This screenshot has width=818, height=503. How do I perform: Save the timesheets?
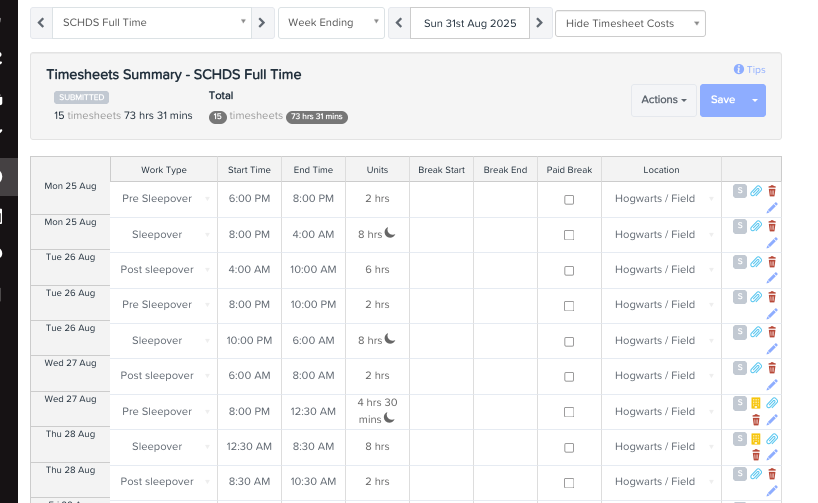point(723,100)
